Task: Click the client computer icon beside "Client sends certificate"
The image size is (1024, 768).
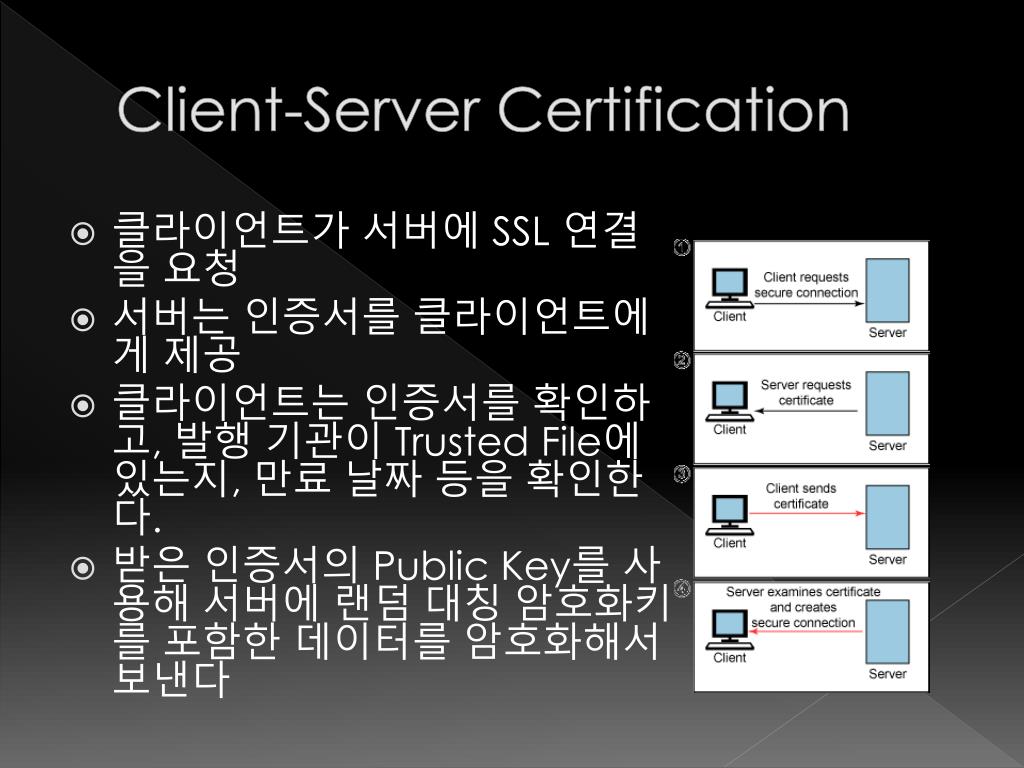Action: [x=729, y=515]
